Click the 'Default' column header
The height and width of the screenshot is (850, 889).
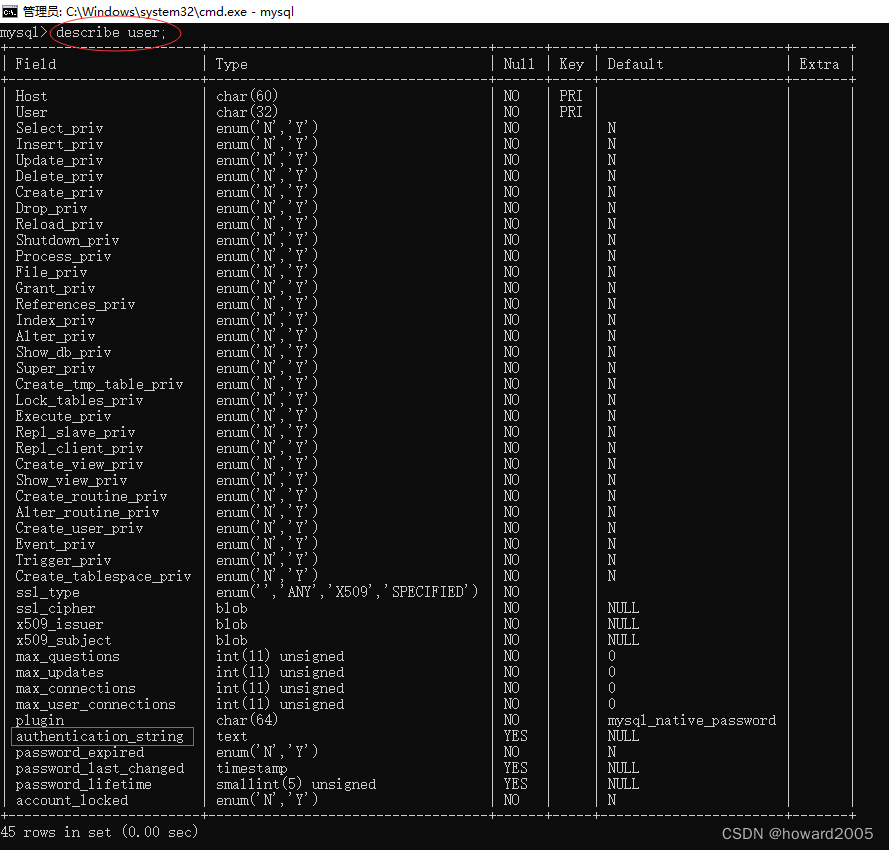pyautogui.click(x=635, y=64)
